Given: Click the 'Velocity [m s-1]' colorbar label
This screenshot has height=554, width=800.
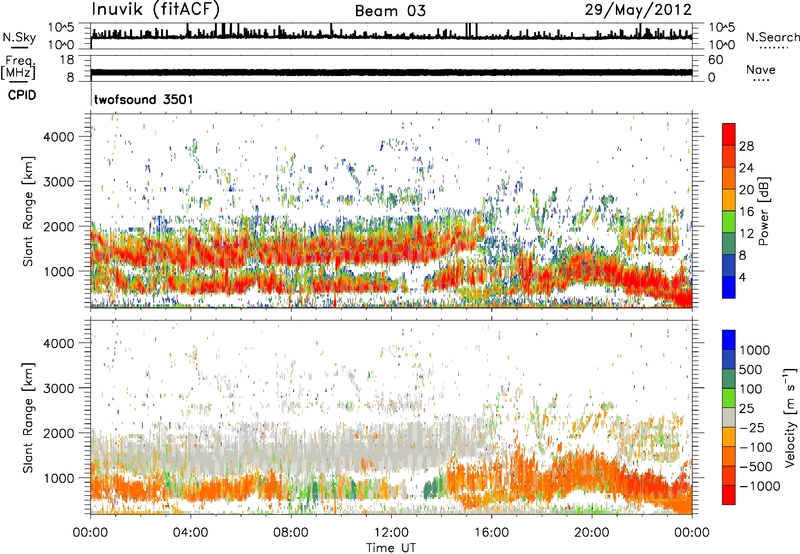Looking at the screenshot, I should tap(790, 417).
